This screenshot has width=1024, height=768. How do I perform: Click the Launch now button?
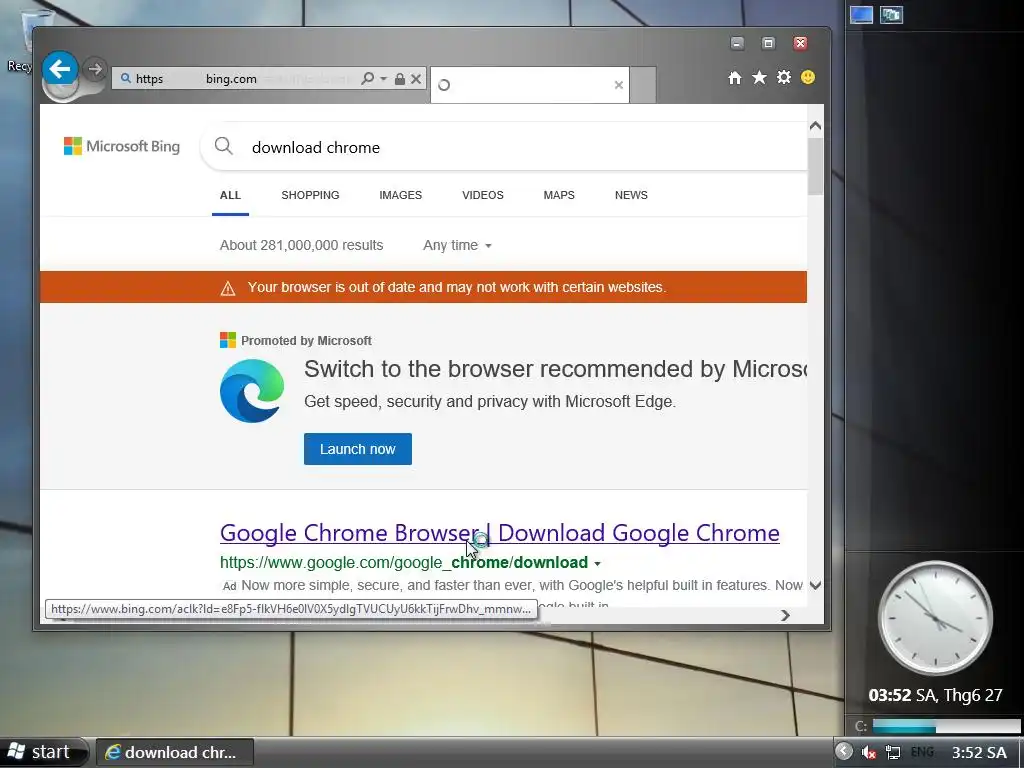pos(358,449)
